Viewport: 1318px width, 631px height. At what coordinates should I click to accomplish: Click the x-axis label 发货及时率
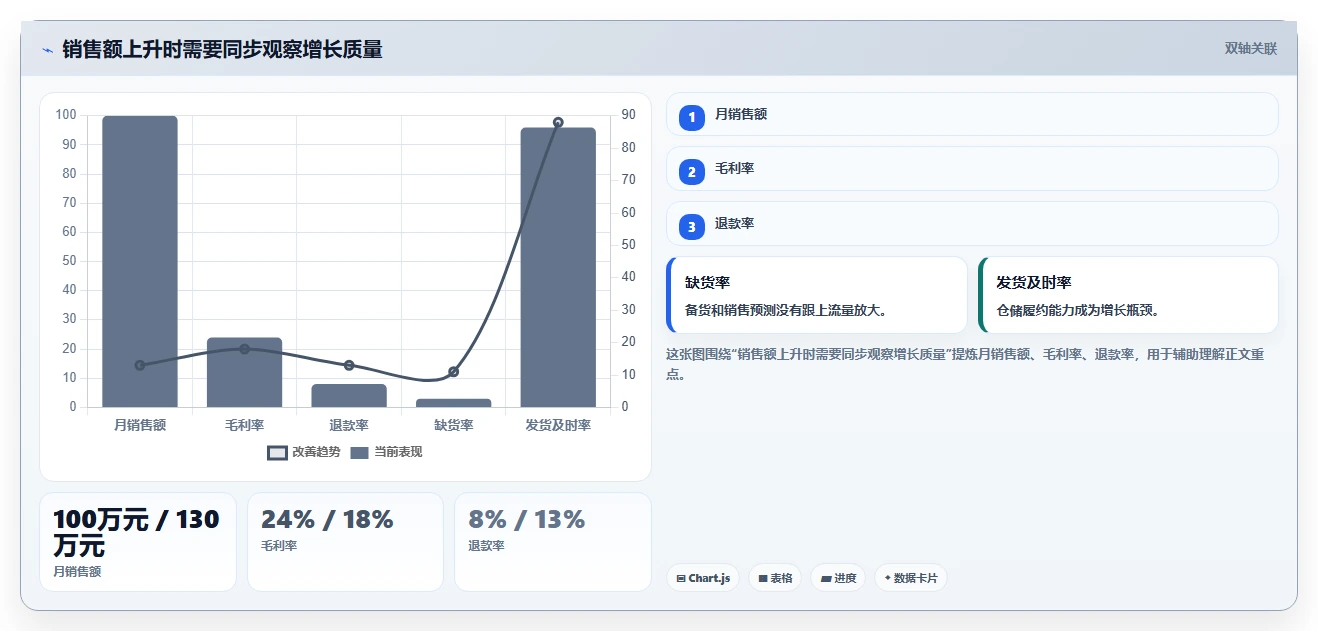[558, 425]
